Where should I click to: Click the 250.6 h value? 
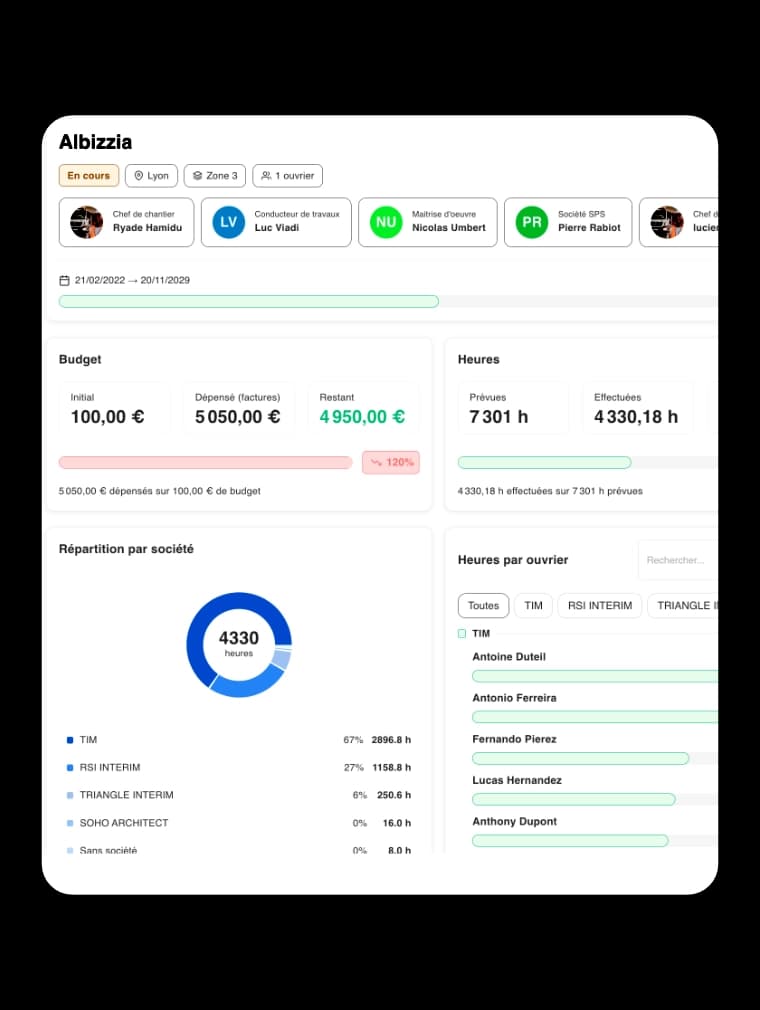pos(394,796)
